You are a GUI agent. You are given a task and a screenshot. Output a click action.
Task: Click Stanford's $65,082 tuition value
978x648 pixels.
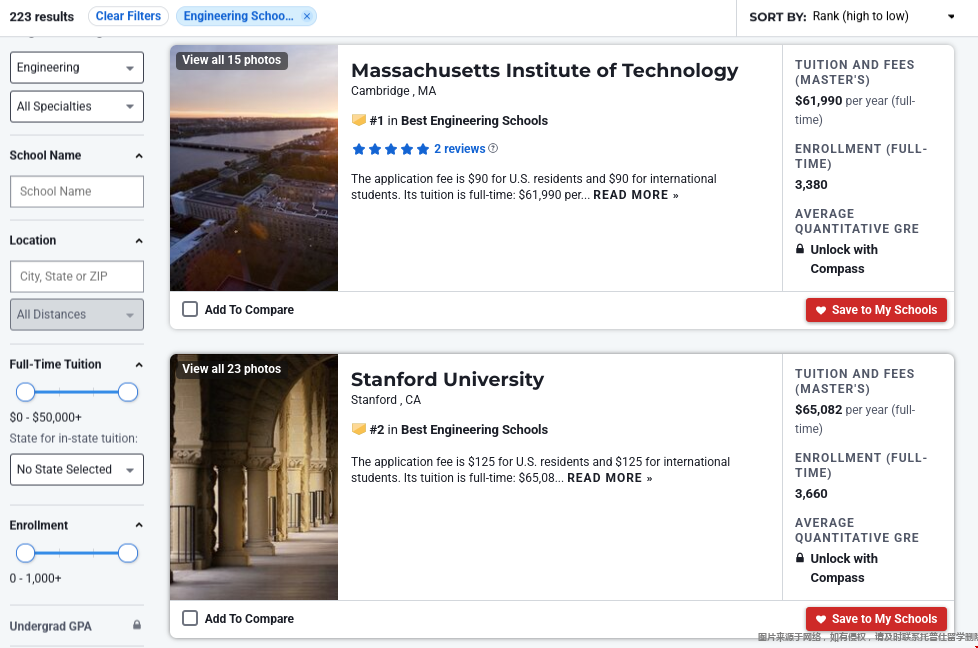[x=818, y=409]
